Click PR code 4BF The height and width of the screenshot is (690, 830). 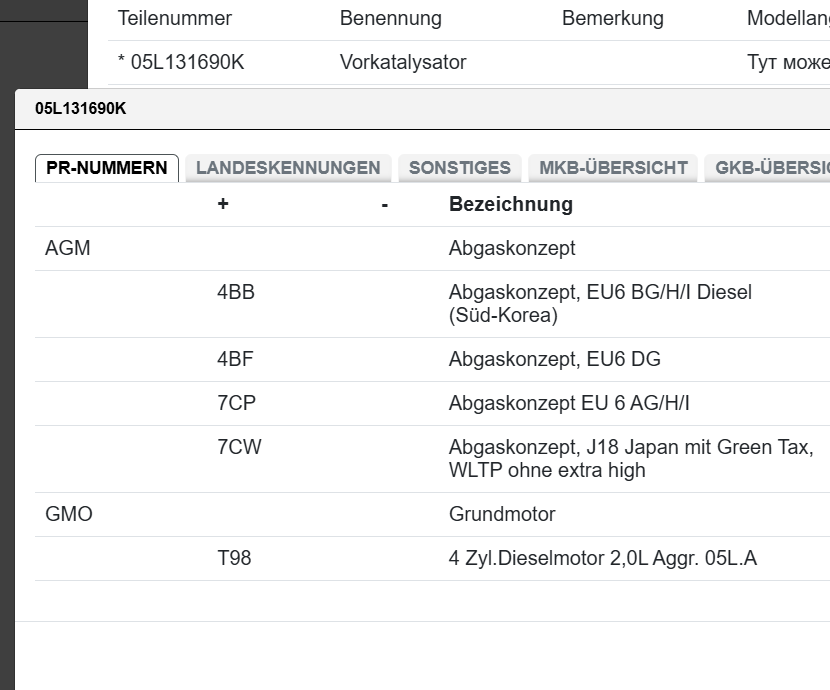[235, 359]
